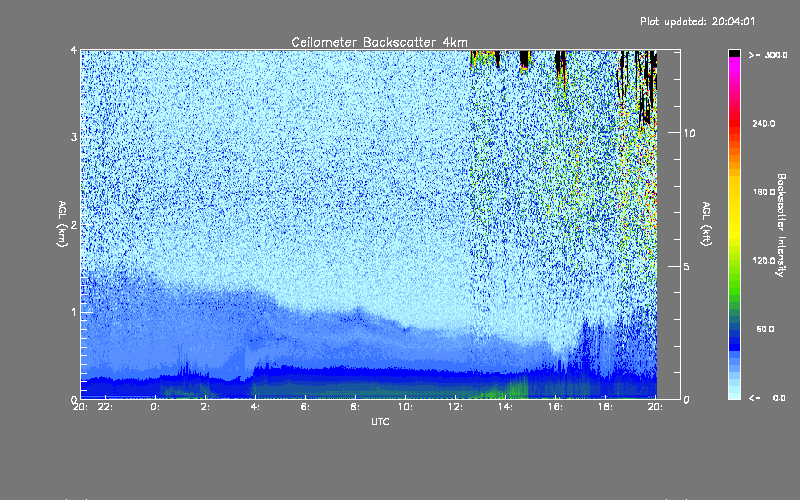Click the "UTC" time axis label
The image size is (800, 500).
[x=380, y=422]
